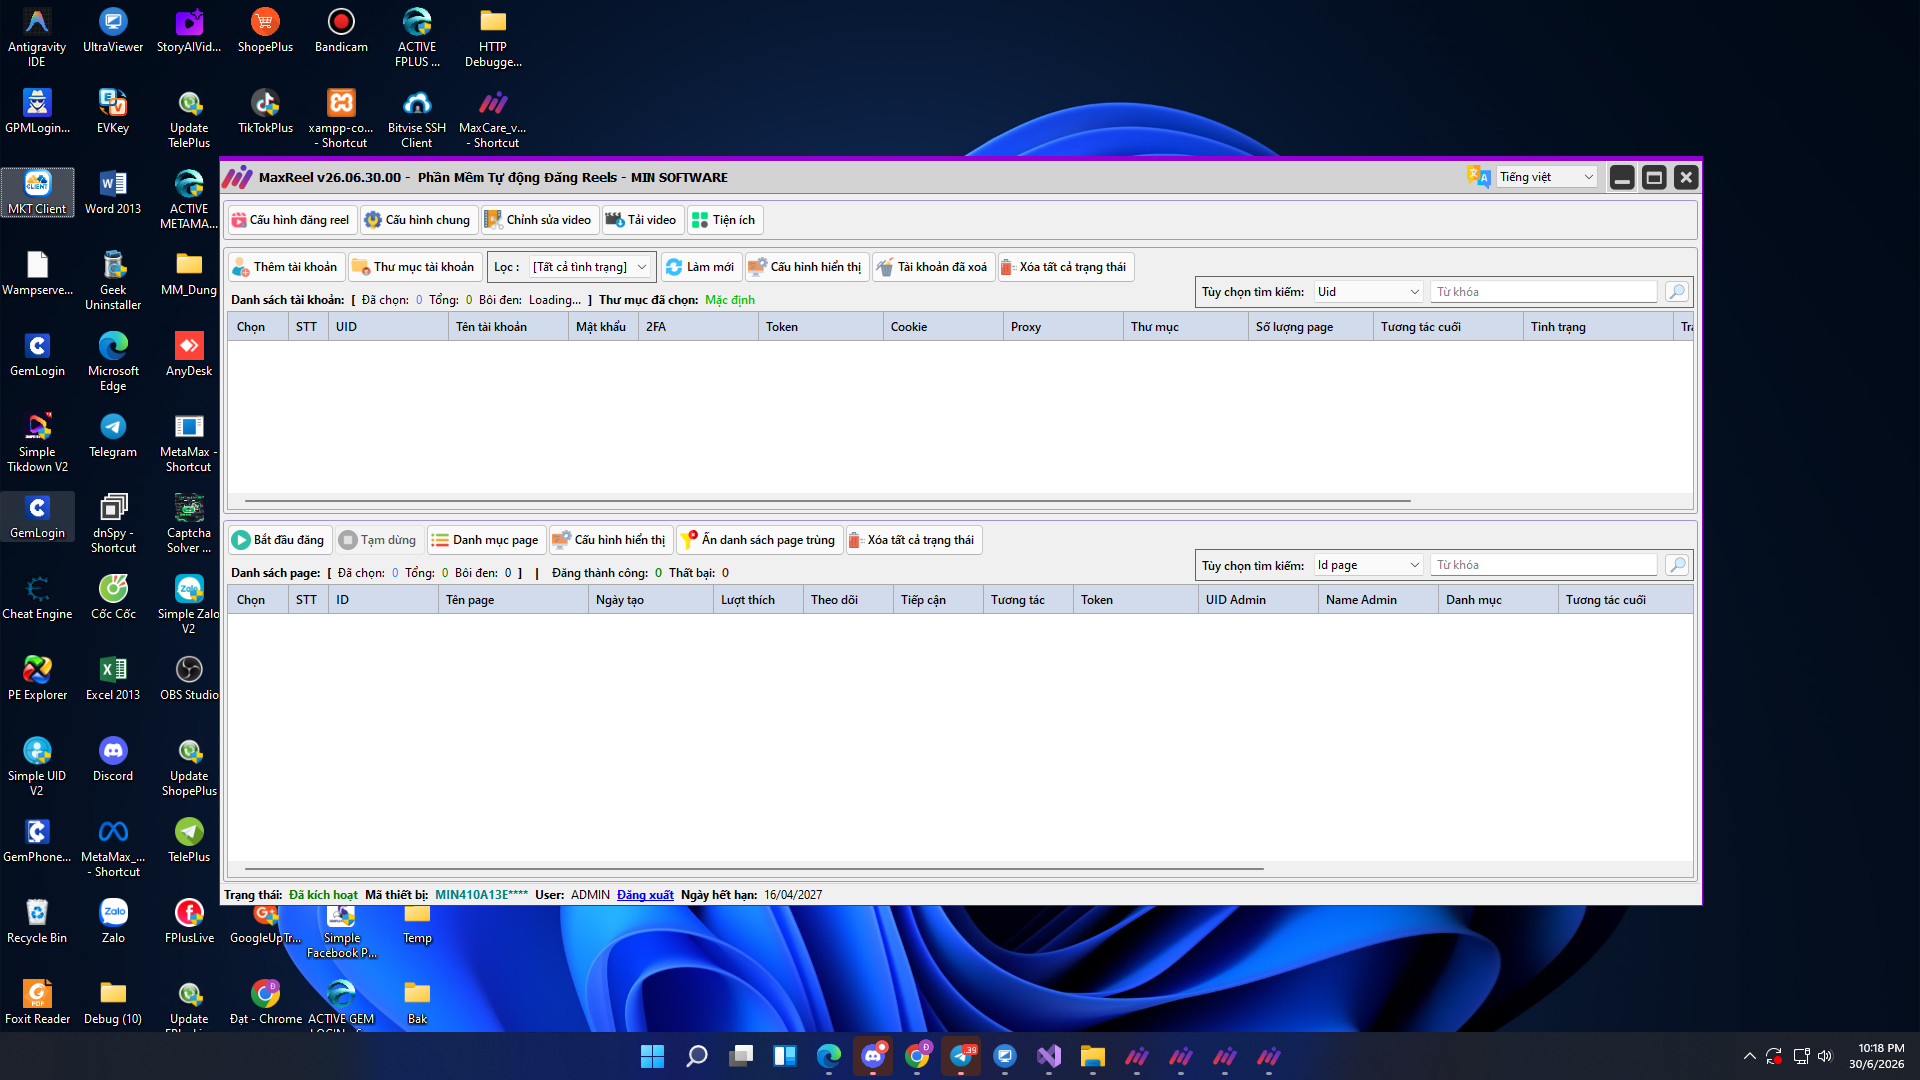The height and width of the screenshot is (1080, 1920).
Task: Refresh list with Làm mới
Action: 700,267
